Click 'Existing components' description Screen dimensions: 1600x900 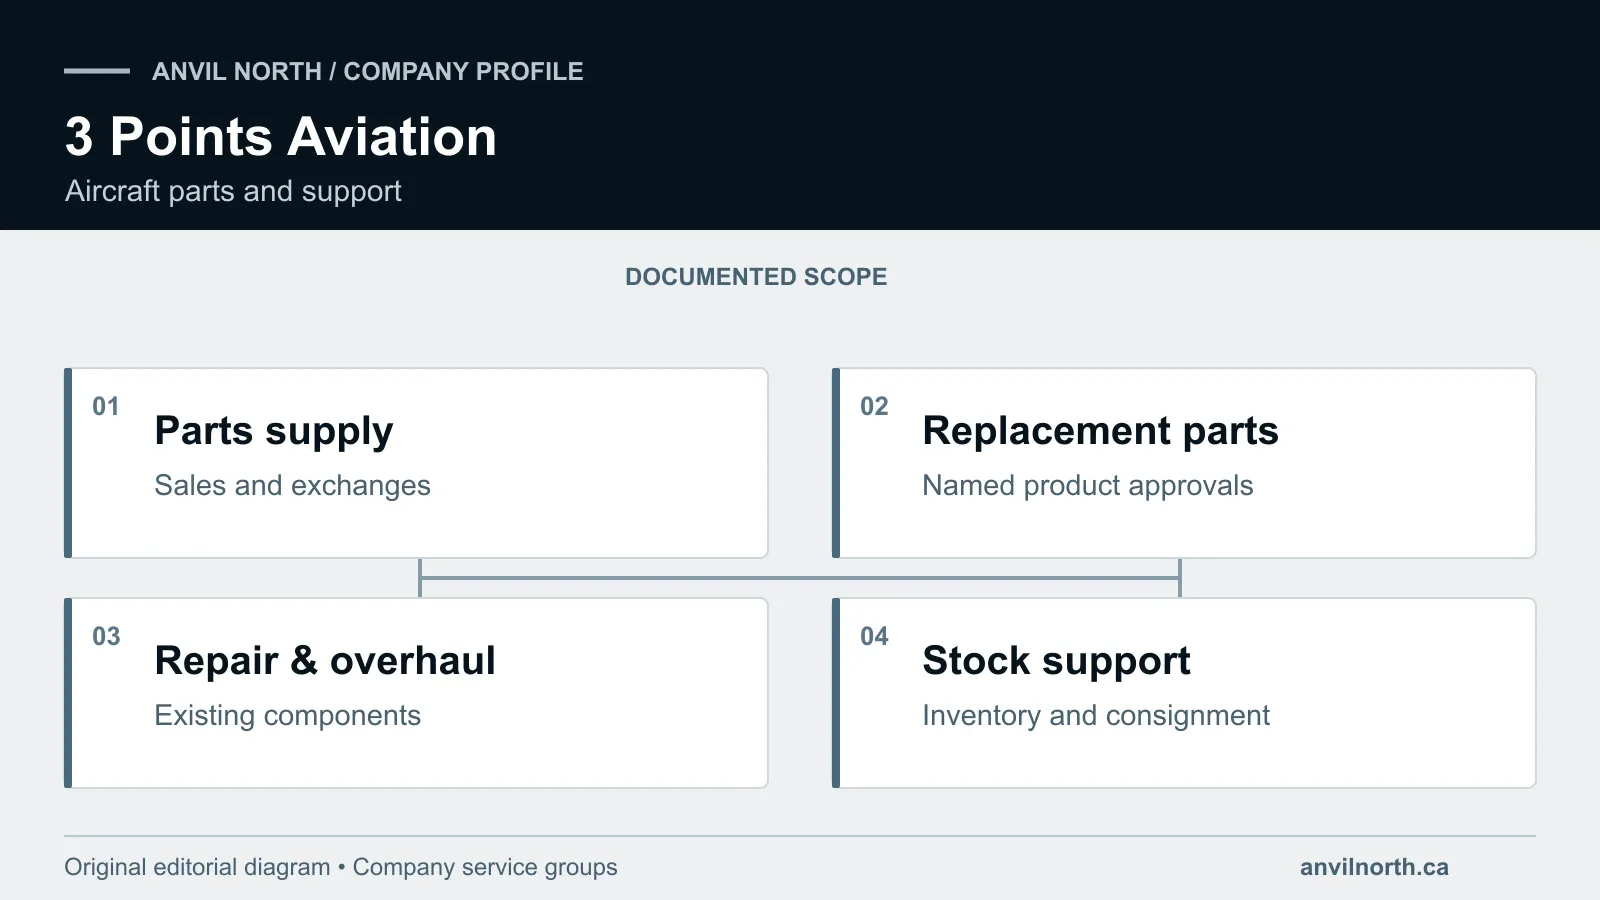pos(287,716)
